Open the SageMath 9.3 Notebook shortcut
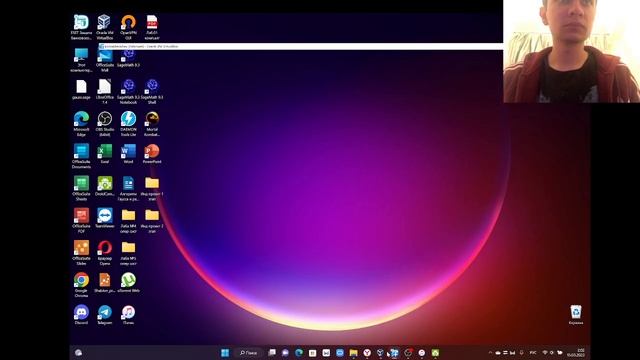Image resolution: width=640 pixels, height=360 pixels. [x=128, y=91]
